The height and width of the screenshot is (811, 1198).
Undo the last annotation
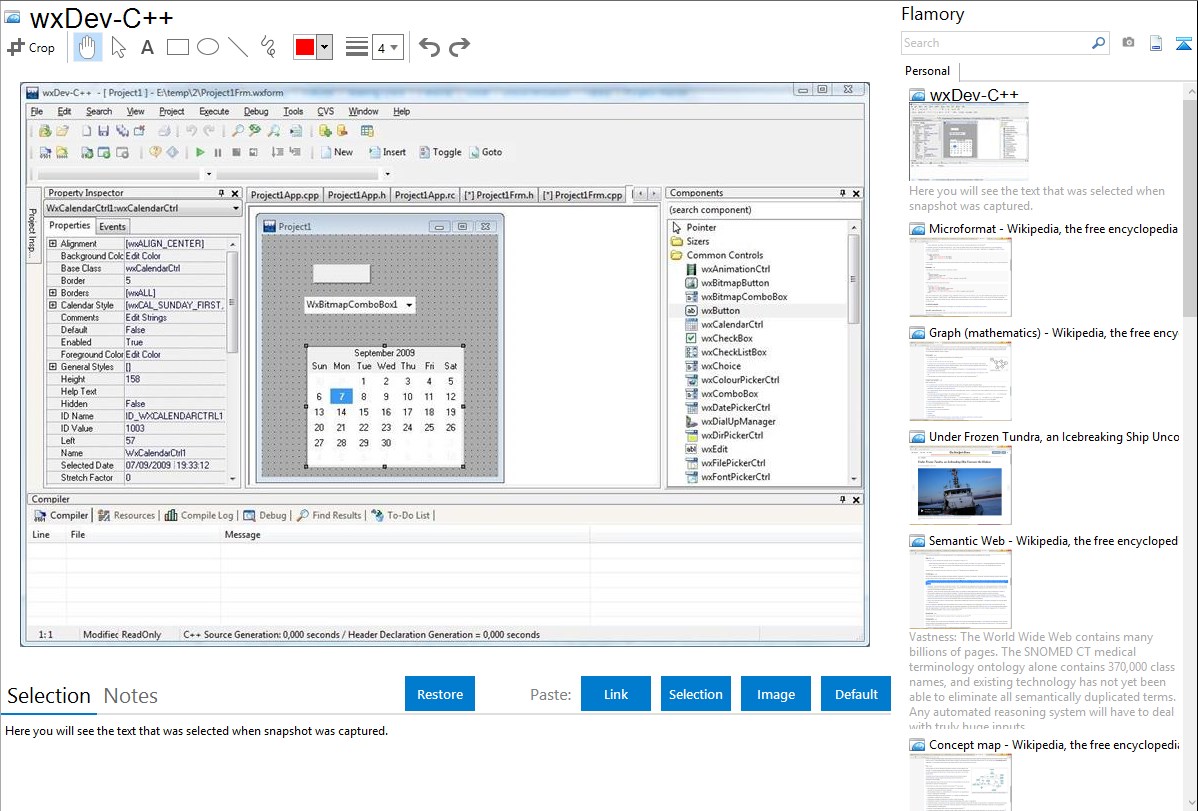429,47
